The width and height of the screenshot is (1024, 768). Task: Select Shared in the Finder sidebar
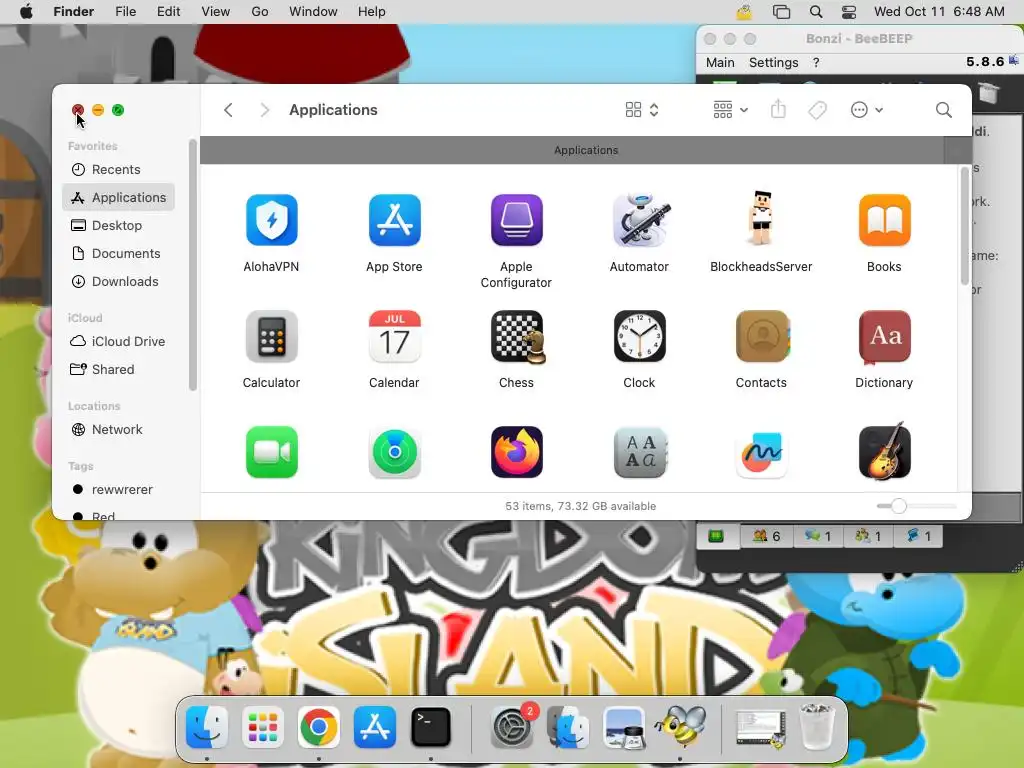tap(118, 370)
